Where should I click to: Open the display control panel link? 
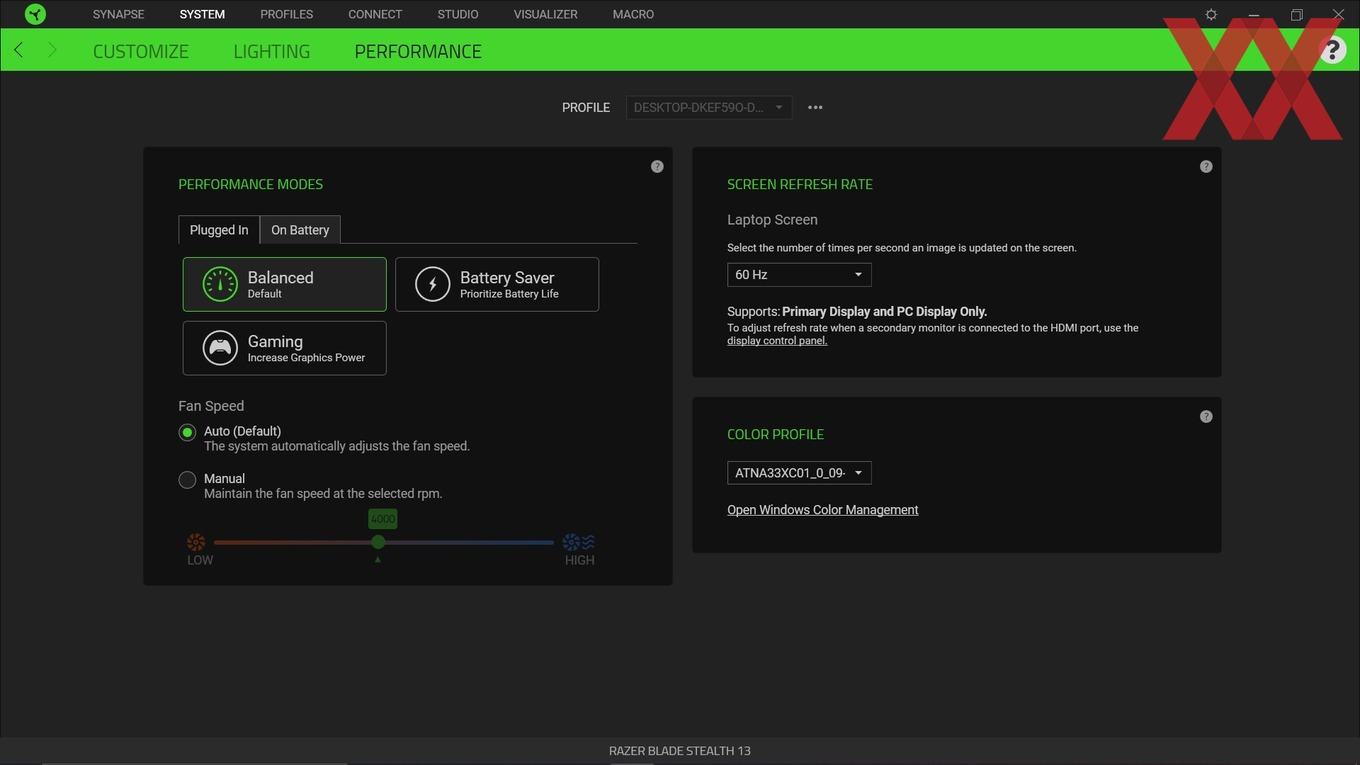click(x=777, y=341)
